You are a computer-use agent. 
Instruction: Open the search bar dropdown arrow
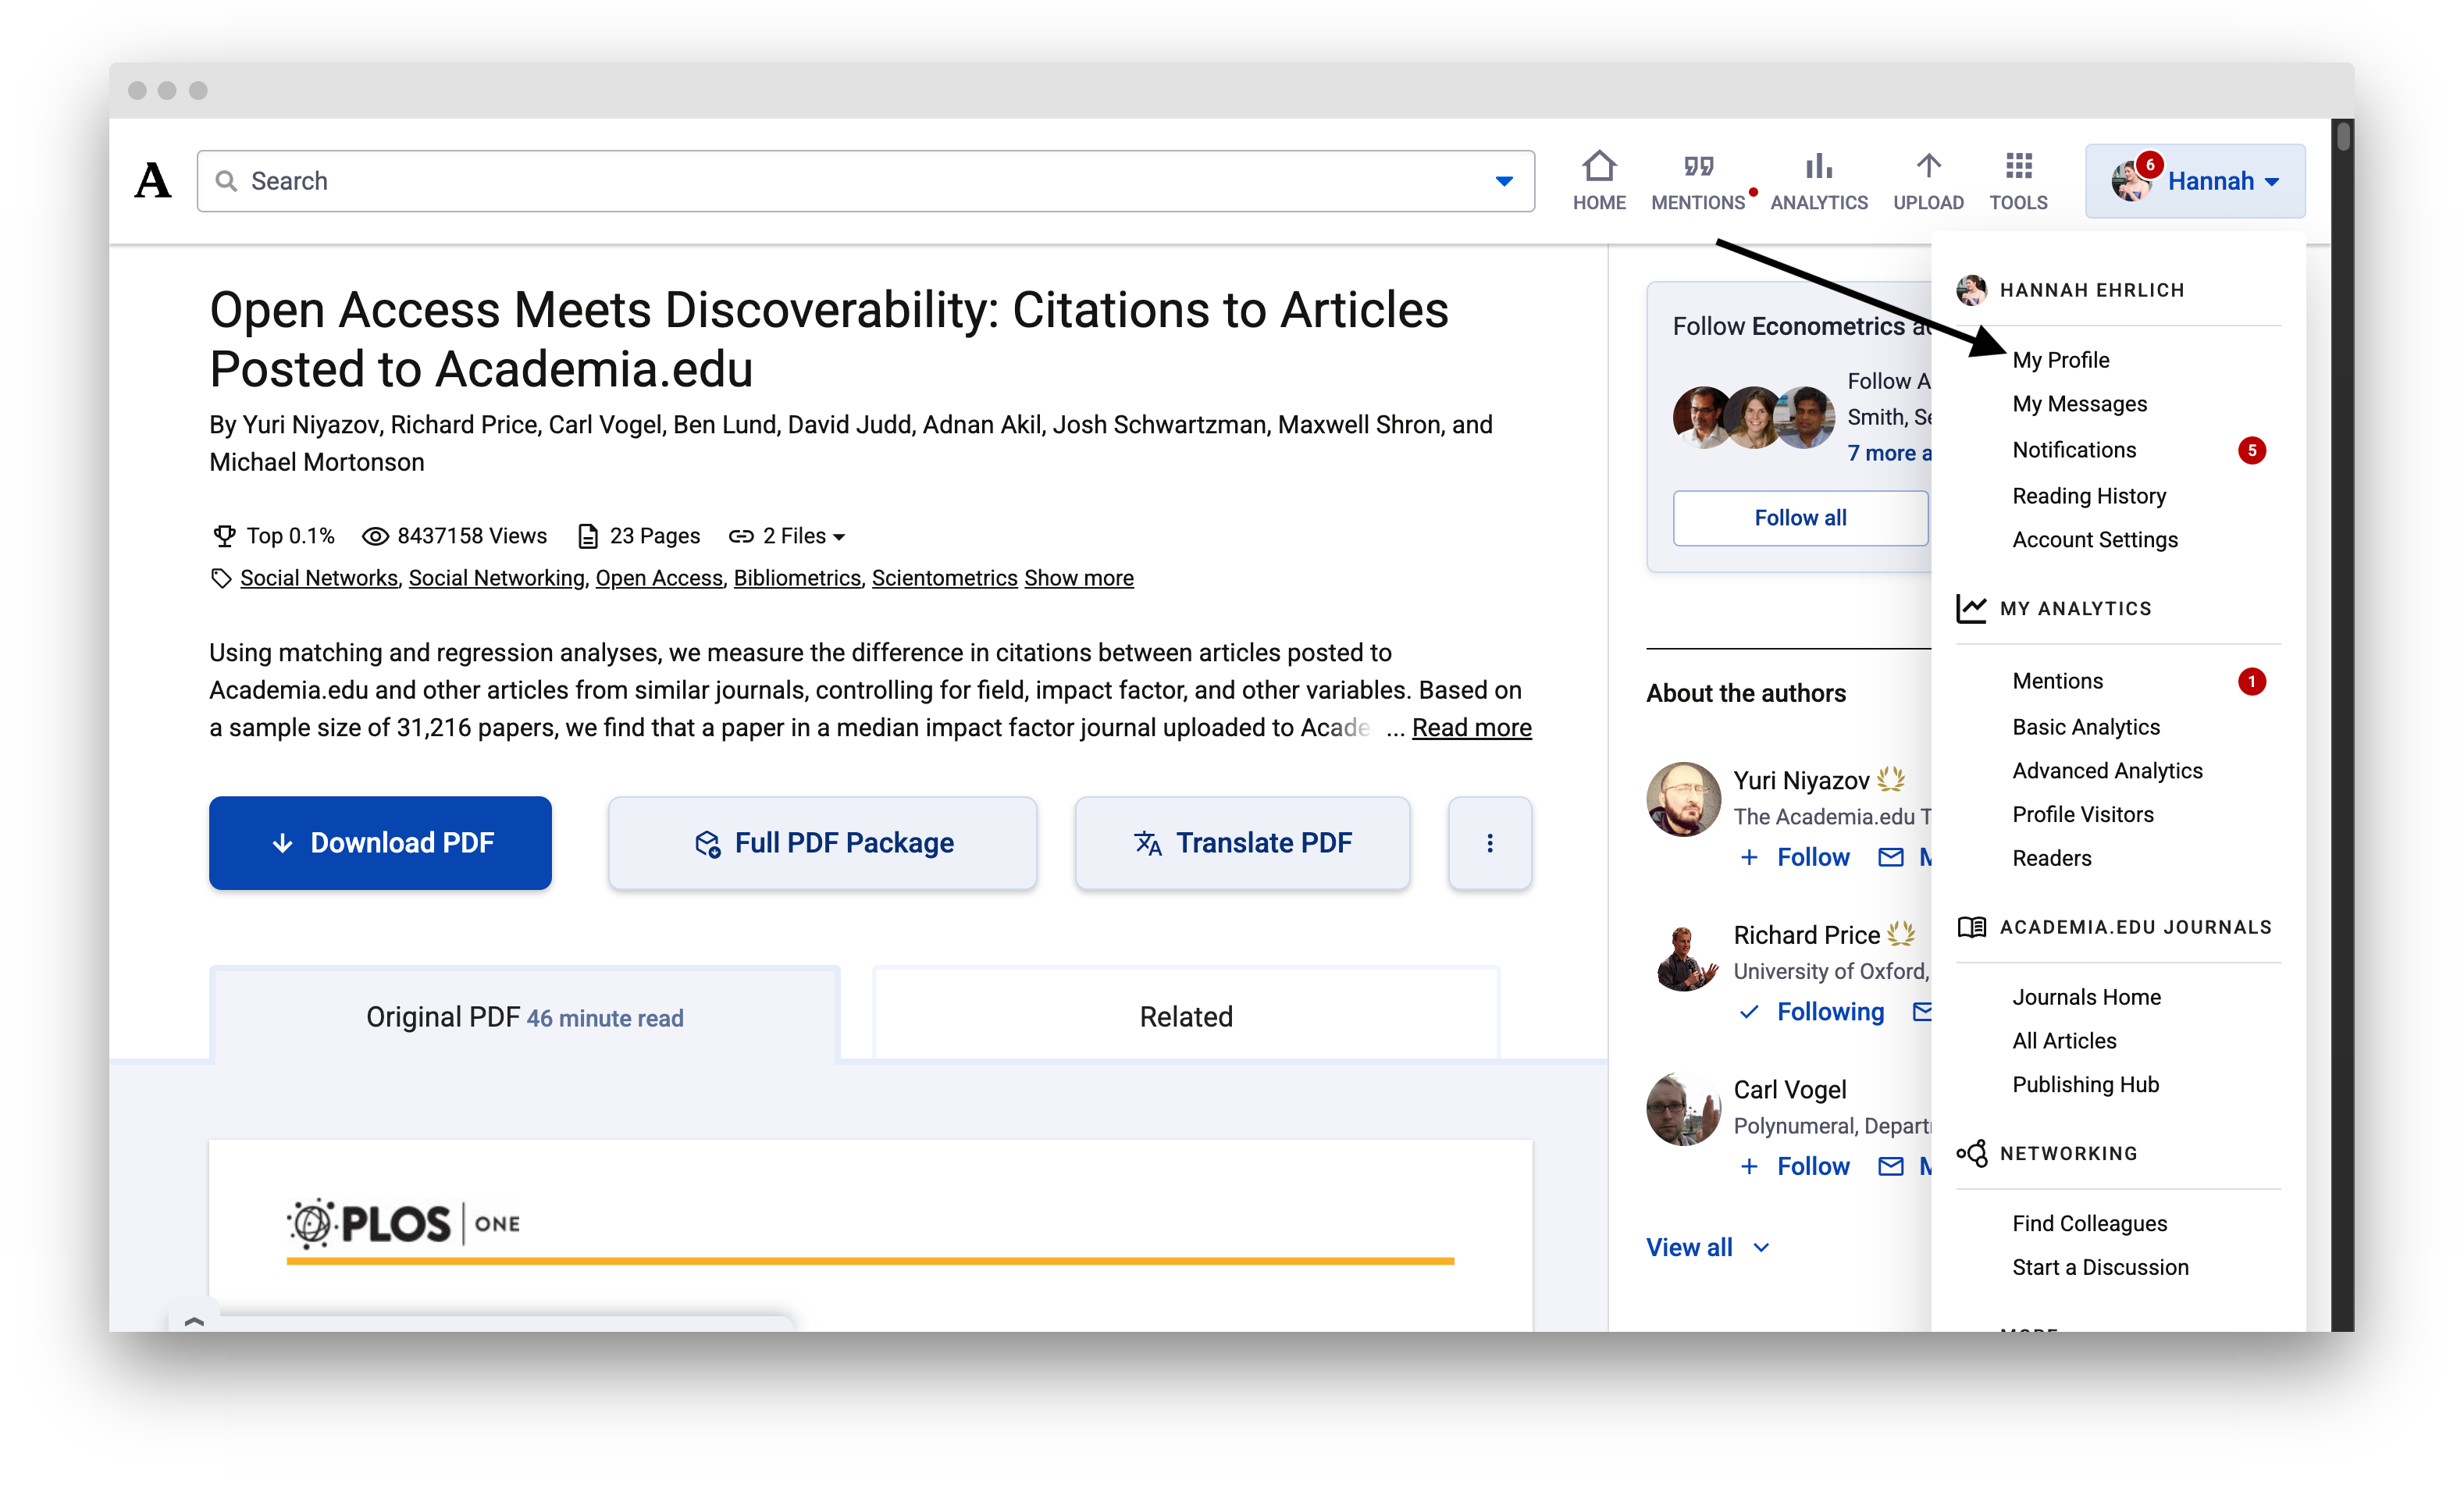(x=1503, y=181)
